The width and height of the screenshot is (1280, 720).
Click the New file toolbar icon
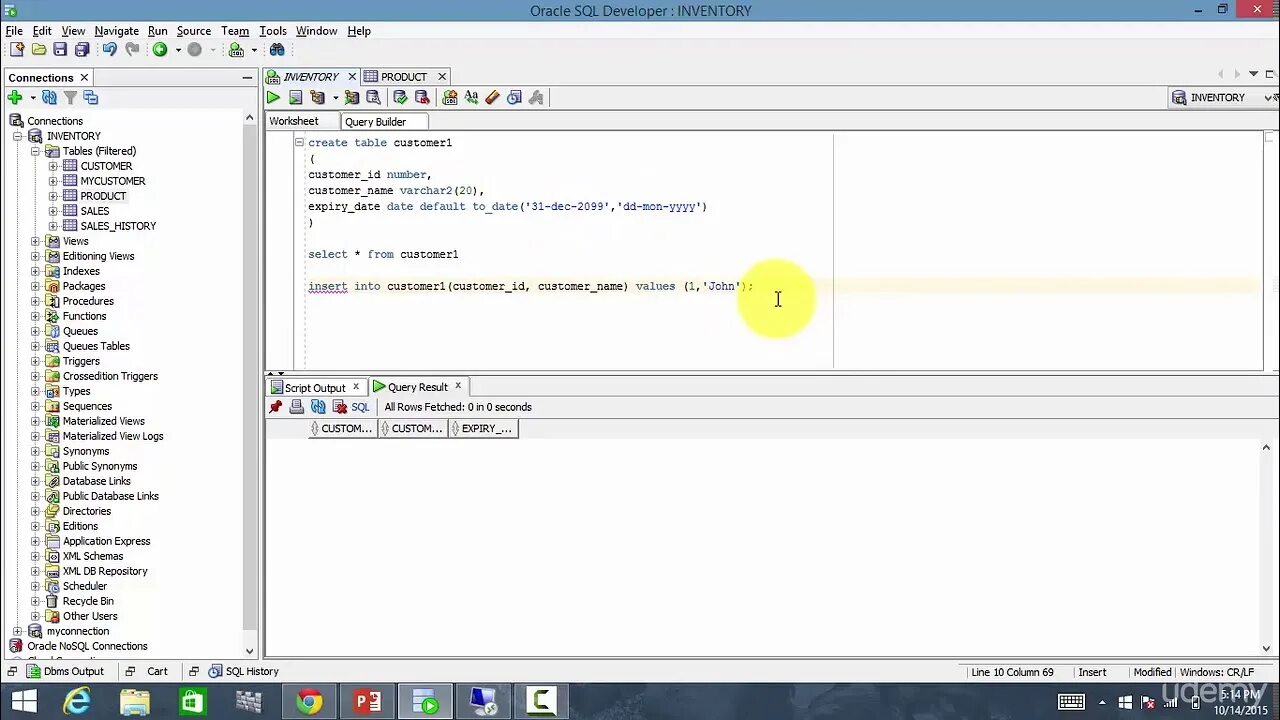(x=17, y=50)
